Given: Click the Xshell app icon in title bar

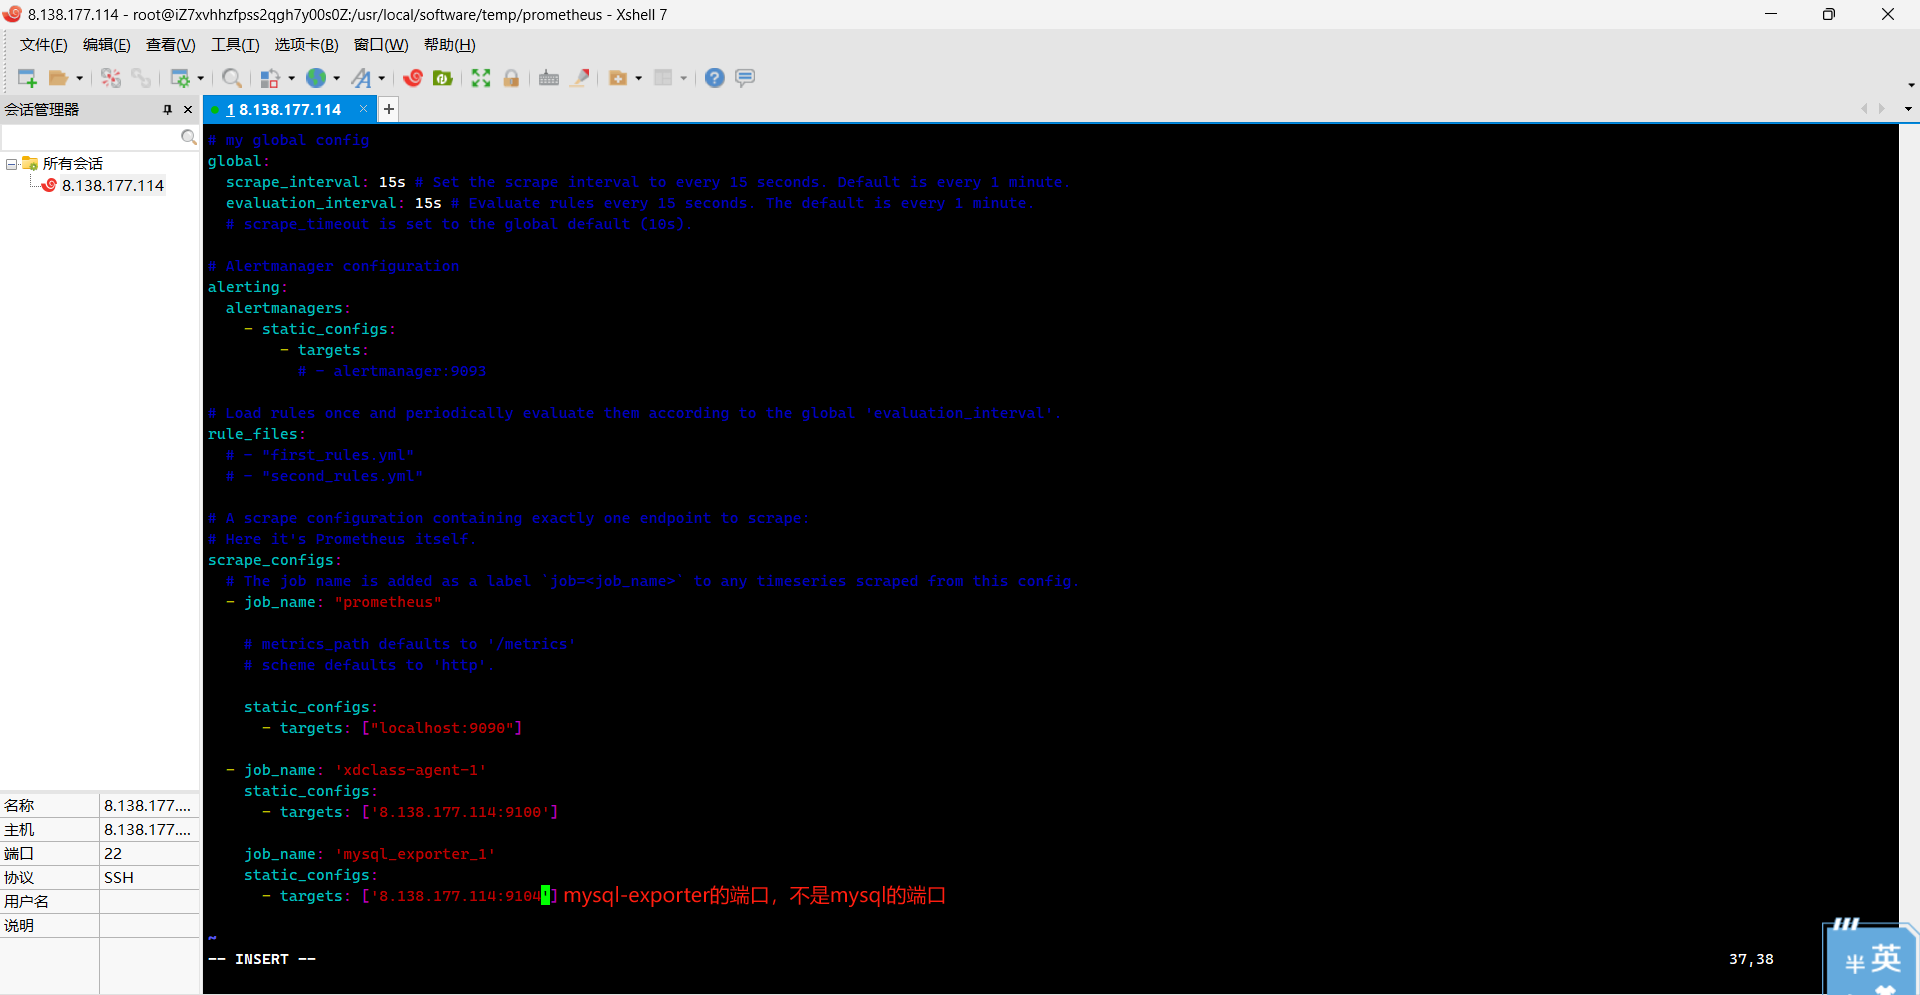Looking at the screenshot, I should pos(12,14).
